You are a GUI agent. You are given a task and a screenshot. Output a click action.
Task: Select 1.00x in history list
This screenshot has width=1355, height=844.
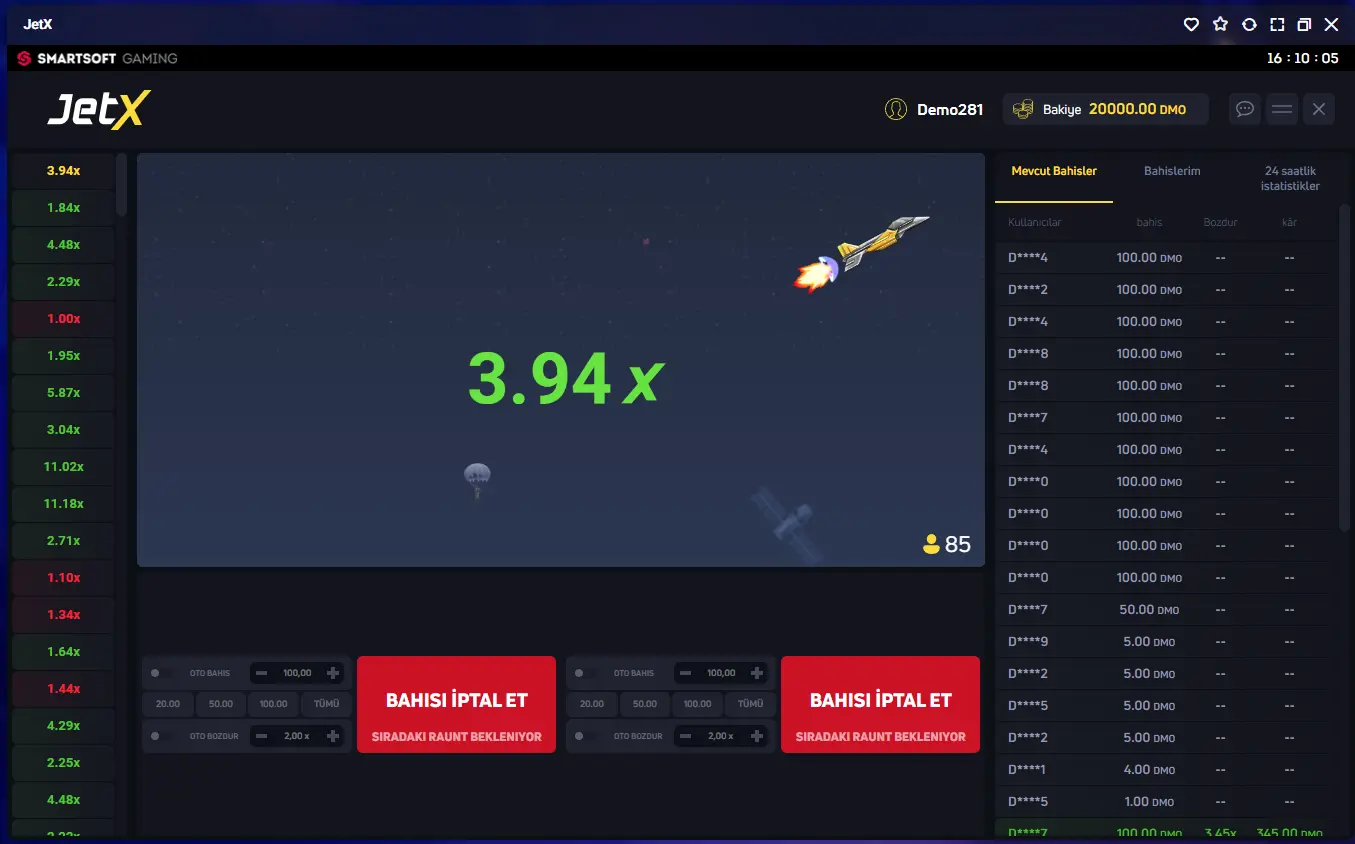(63, 319)
